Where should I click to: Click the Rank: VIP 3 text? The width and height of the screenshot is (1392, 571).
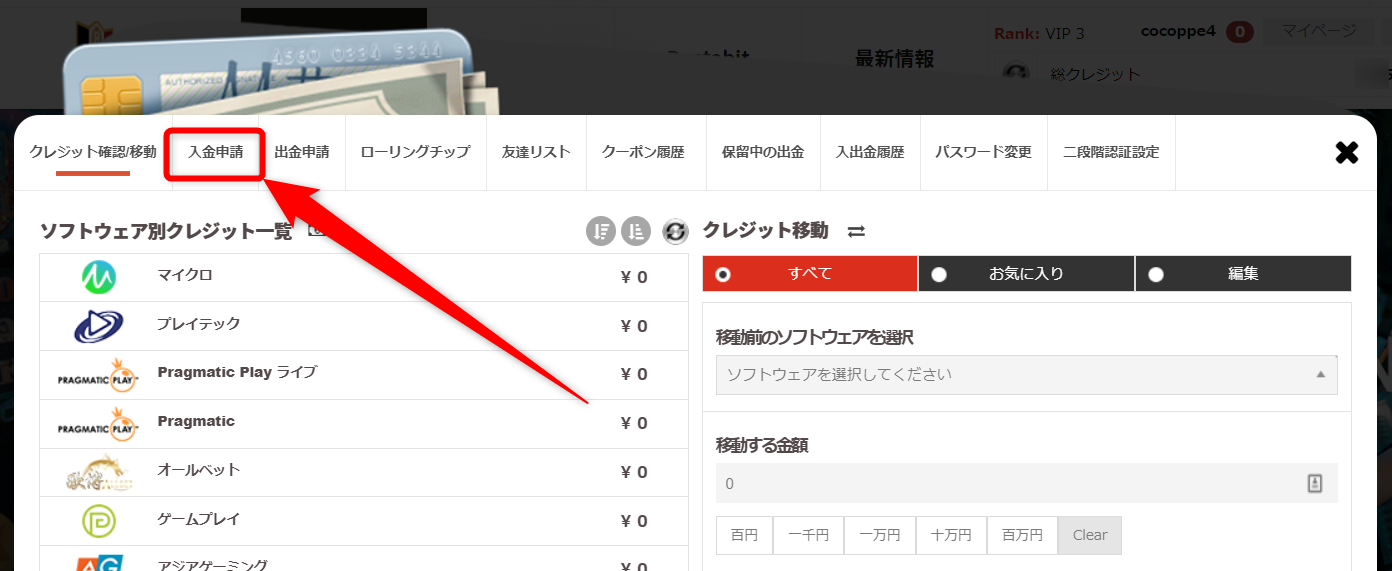[x=1039, y=33]
